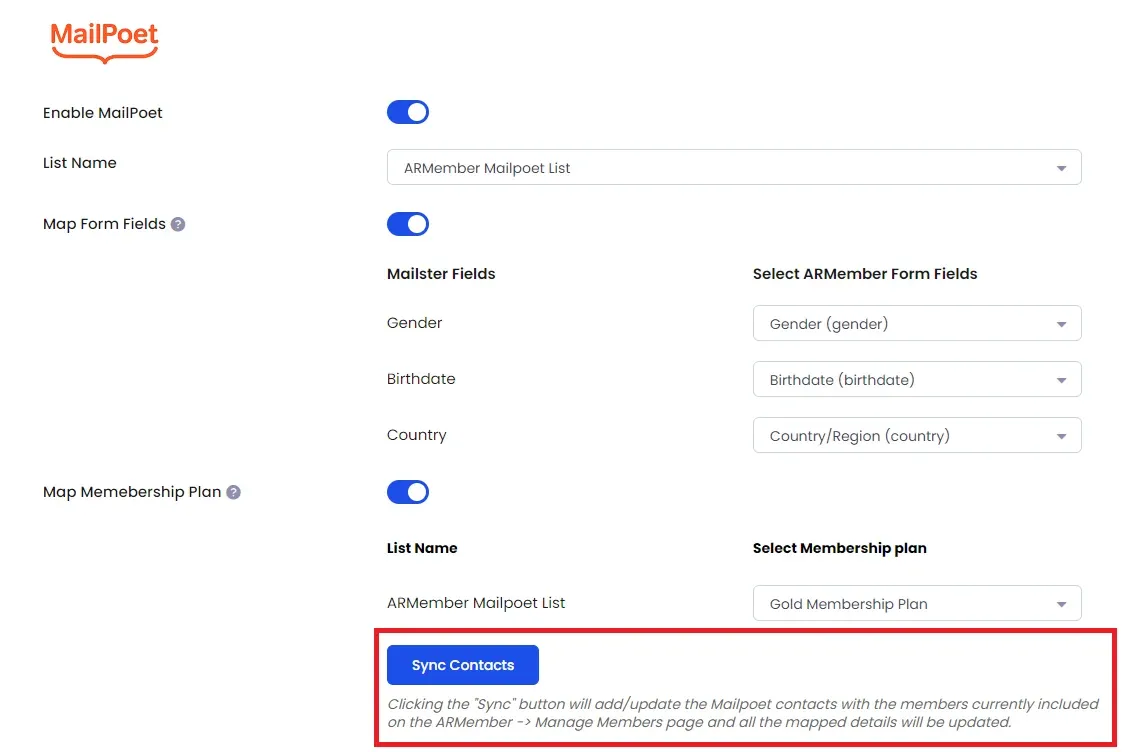Open the Gold Membership Plan dropdown
Viewport: 1139px width, 752px height.
[x=916, y=604]
